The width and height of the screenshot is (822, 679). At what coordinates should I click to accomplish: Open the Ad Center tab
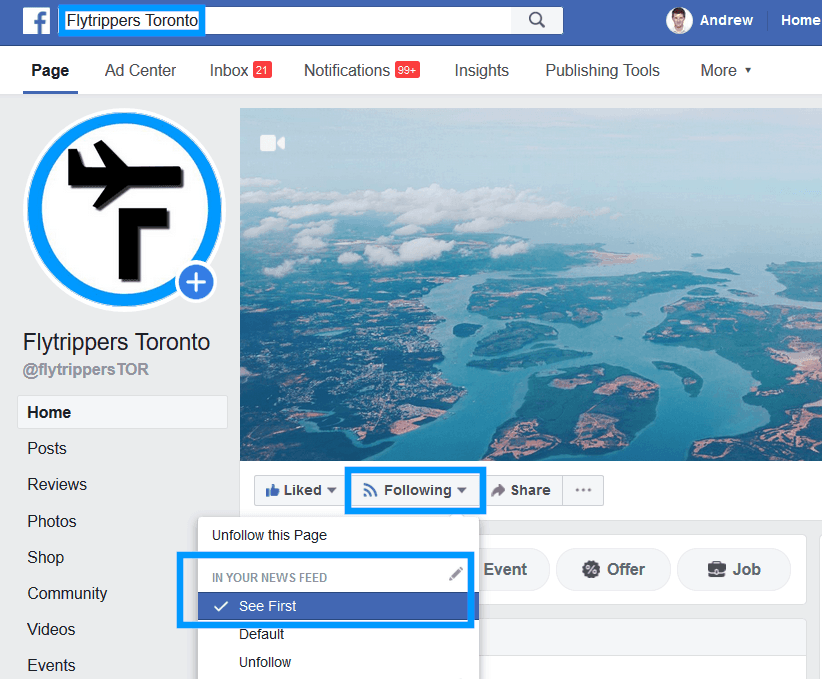(140, 70)
